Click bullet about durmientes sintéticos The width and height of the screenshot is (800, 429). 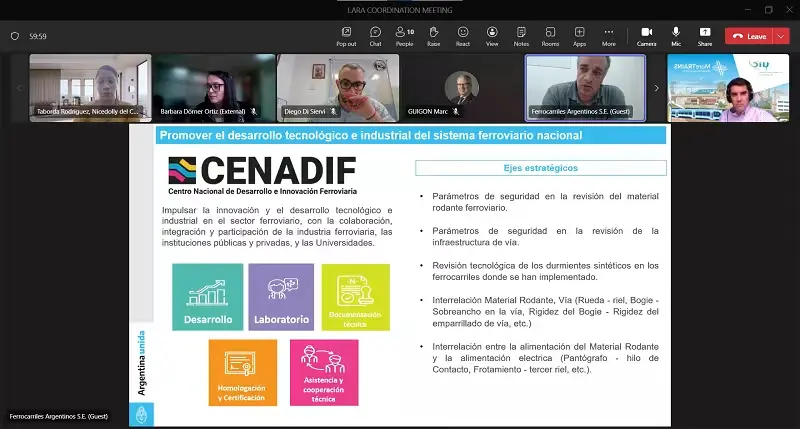(x=545, y=271)
